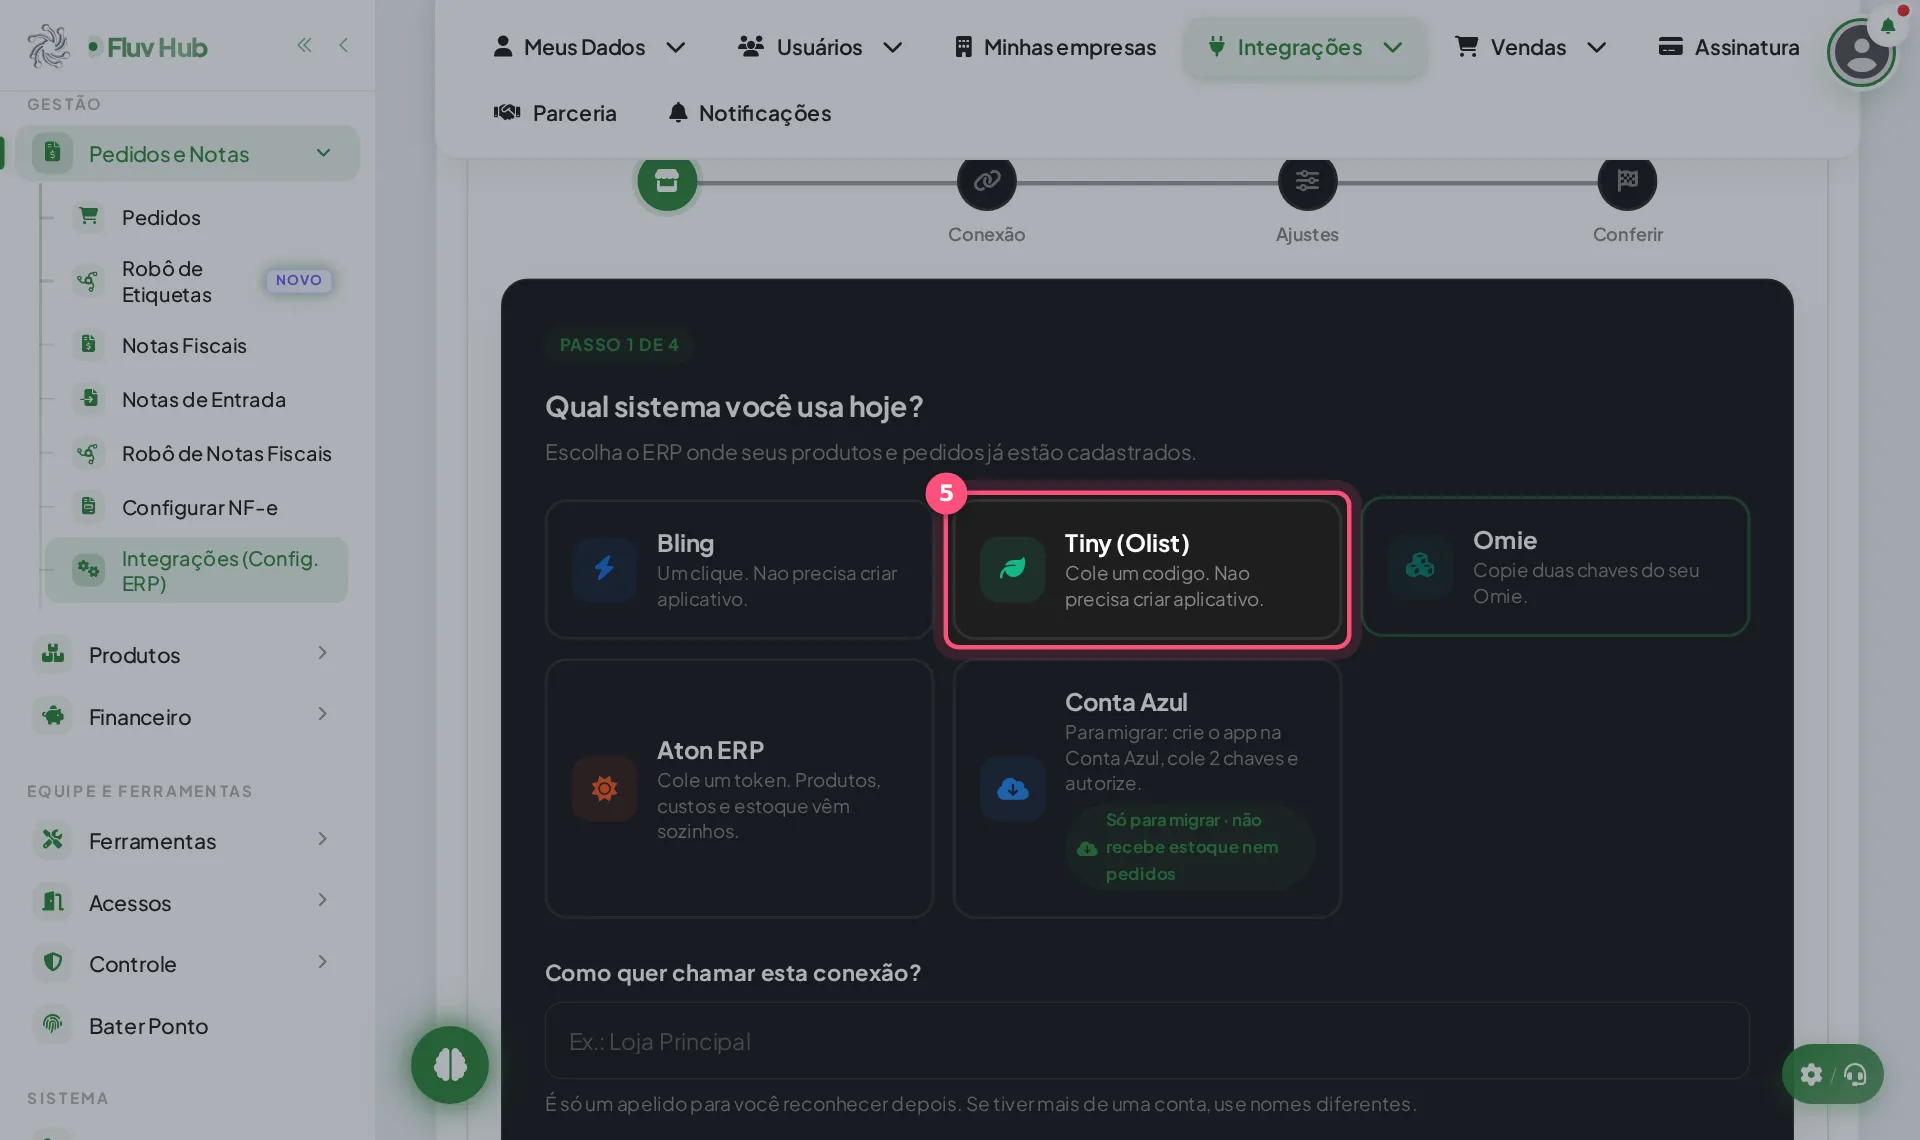Screen dimensions: 1920x1140
Task: Expand Financeiro sidebar section
Action: point(187,717)
